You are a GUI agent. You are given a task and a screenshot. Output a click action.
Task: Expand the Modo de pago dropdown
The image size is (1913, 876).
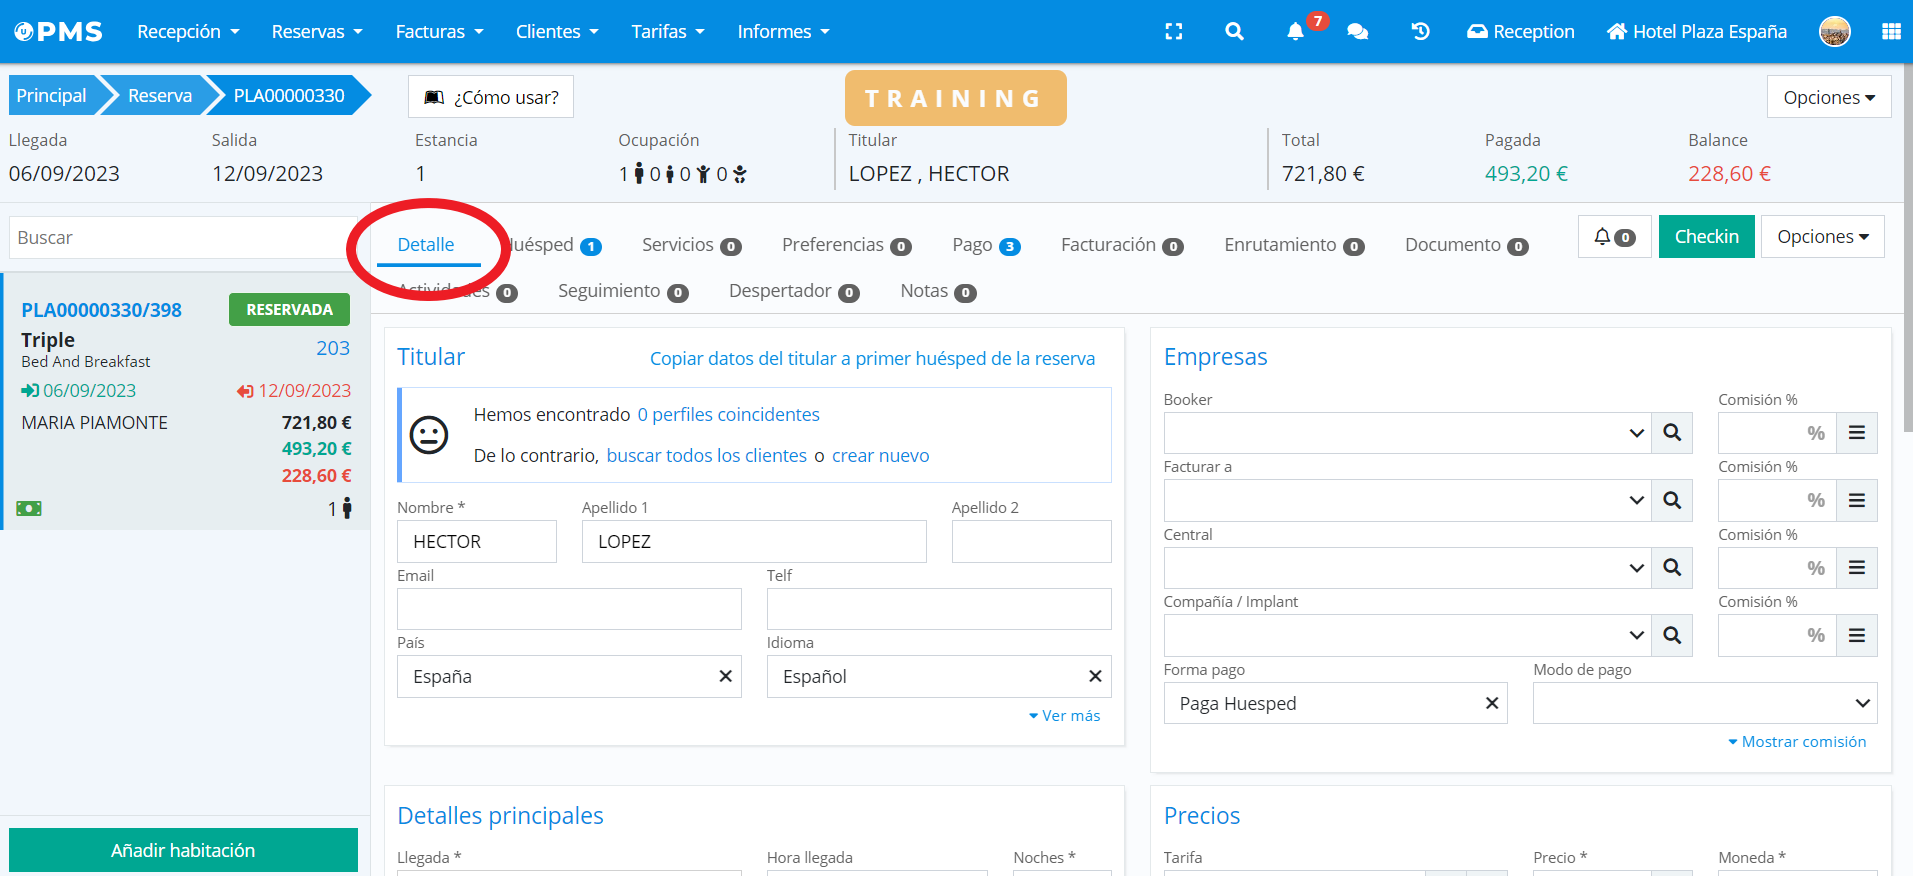pyautogui.click(x=1704, y=704)
